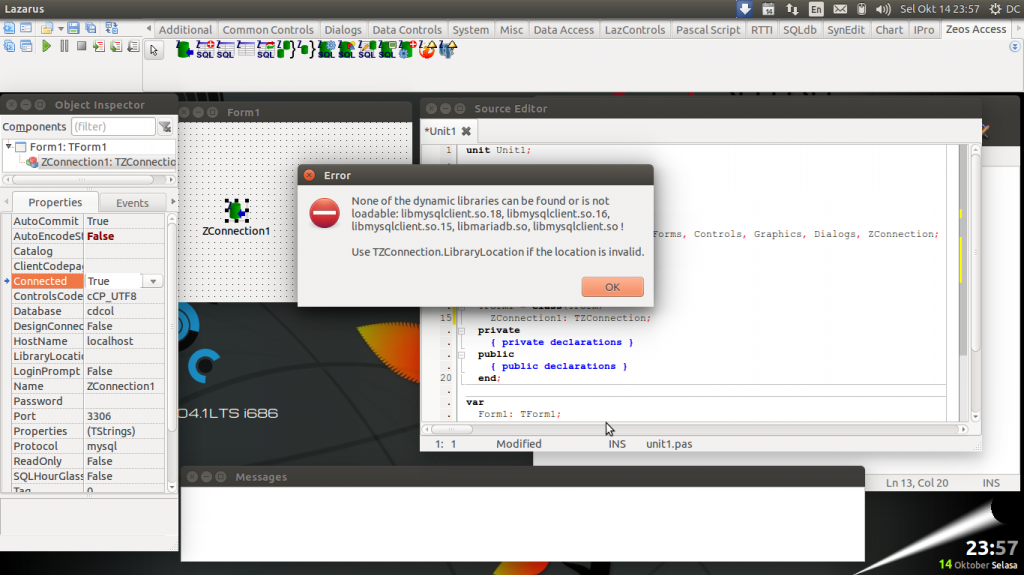
Task: Click the New Unit toolbar icon
Action: pos(9,28)
